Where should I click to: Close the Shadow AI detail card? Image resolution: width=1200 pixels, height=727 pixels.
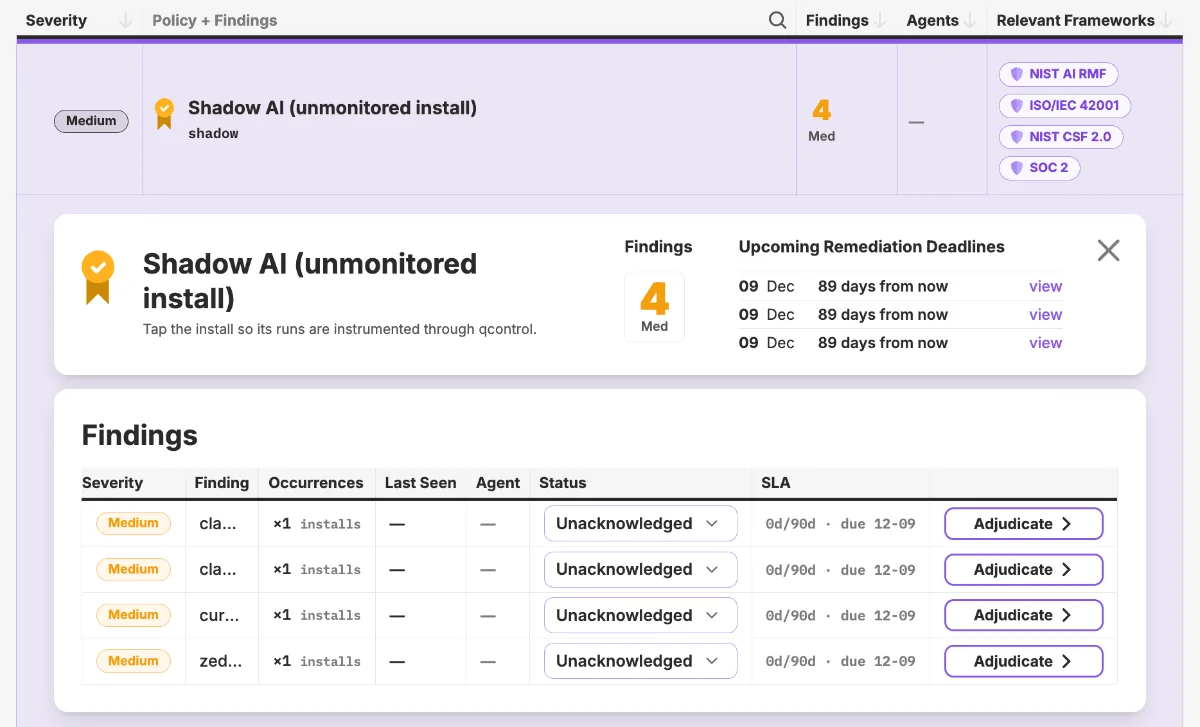point(1108,250)
